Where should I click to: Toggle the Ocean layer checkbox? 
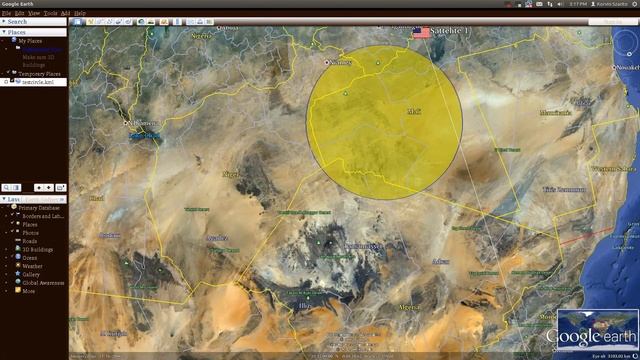(12, 256)
